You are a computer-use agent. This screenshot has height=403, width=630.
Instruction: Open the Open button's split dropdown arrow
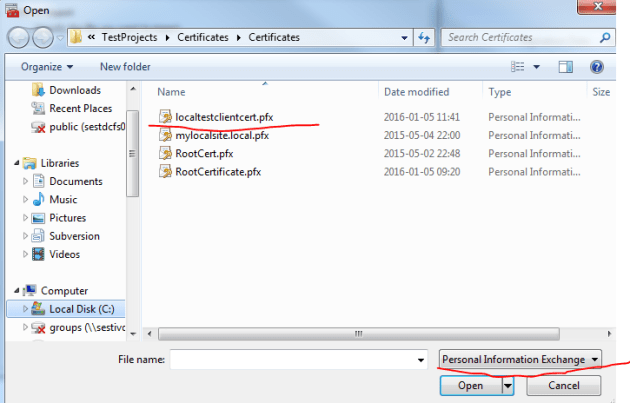508,386
